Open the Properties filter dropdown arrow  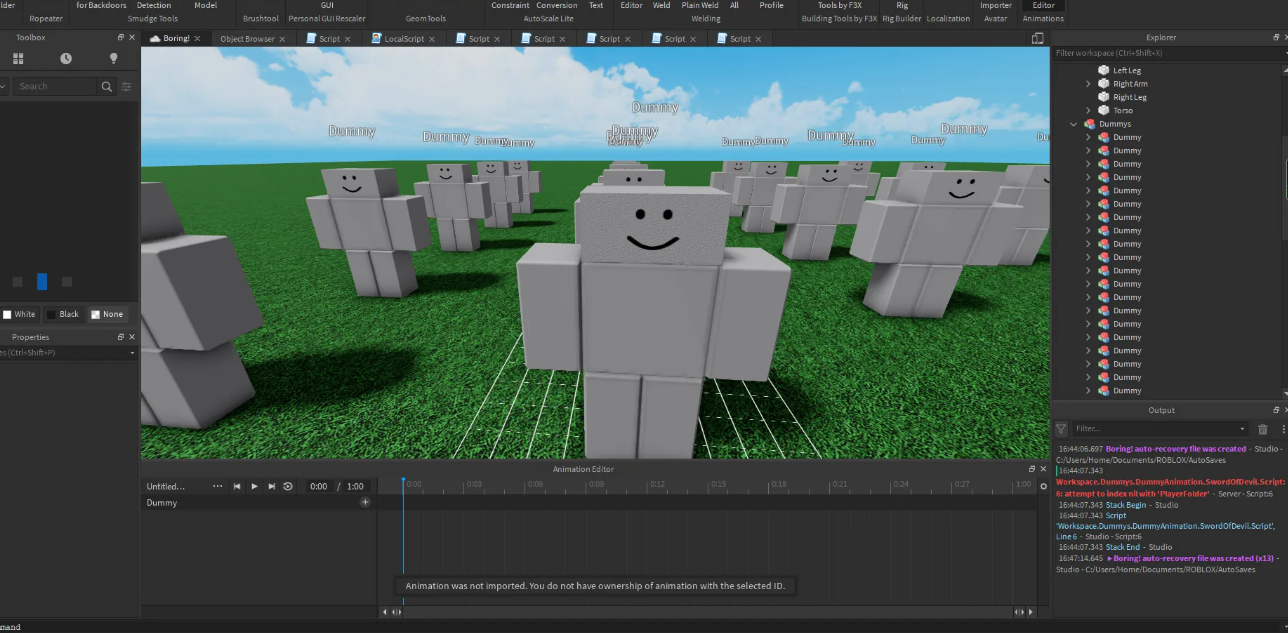click(132, 353)
